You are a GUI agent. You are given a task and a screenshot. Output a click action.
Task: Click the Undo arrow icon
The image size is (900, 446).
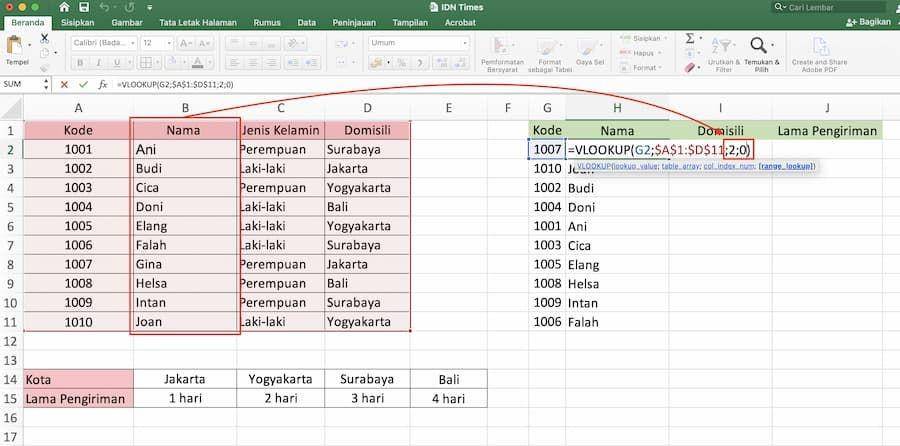pyautogui.click(x=104, y=7)
